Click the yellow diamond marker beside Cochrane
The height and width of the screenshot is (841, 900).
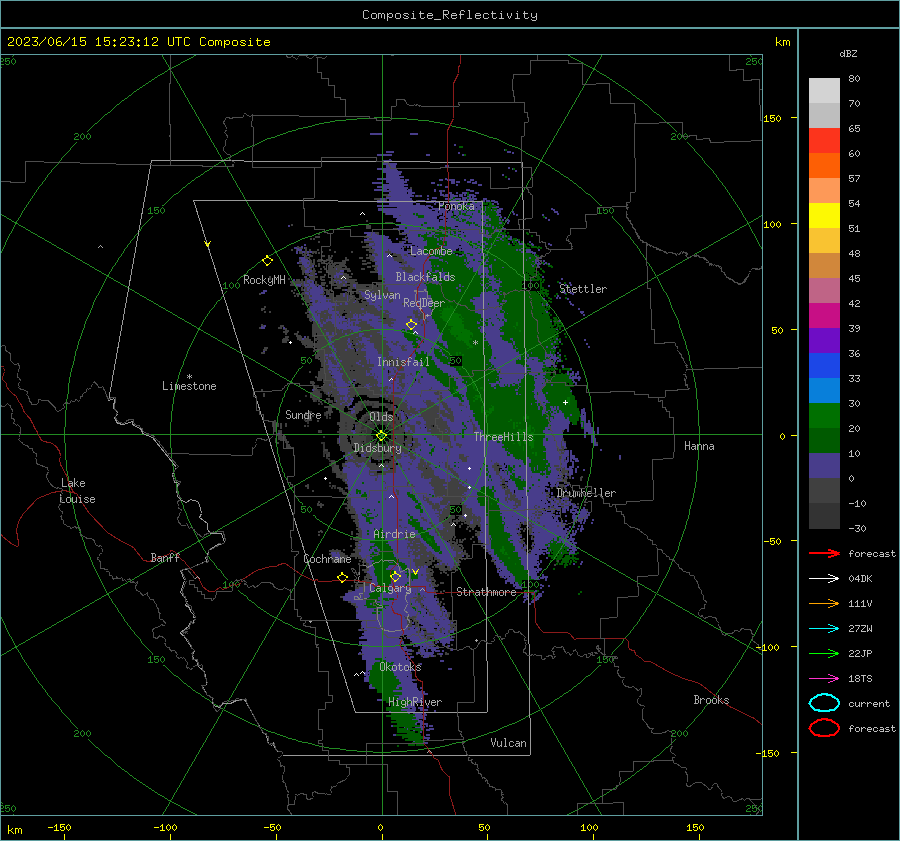point(342,578)
